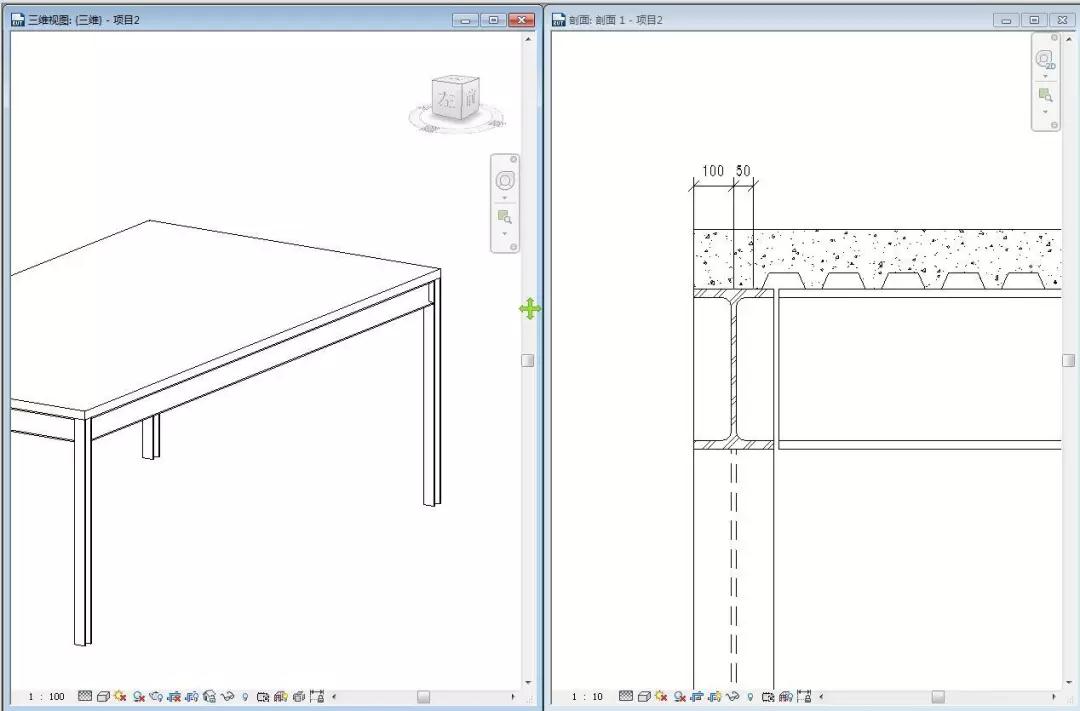Click the ViewCube in 3D view

(455, 98)
